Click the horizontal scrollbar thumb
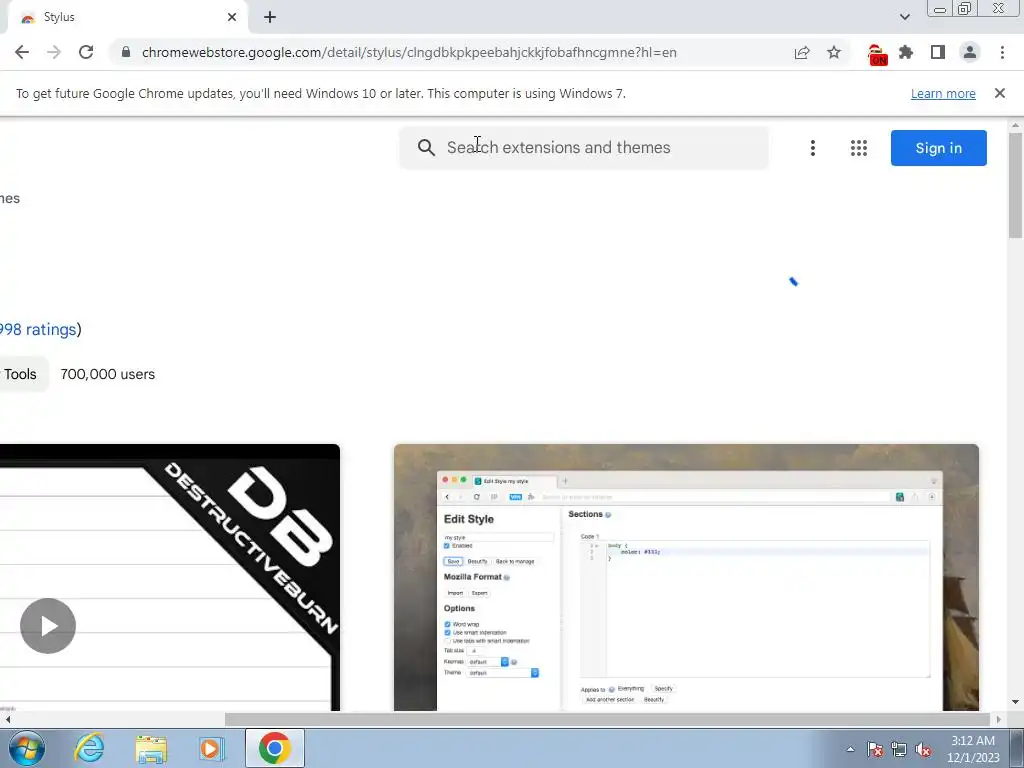Screen dimensions: 1024x768 click(x=607, y=719)
